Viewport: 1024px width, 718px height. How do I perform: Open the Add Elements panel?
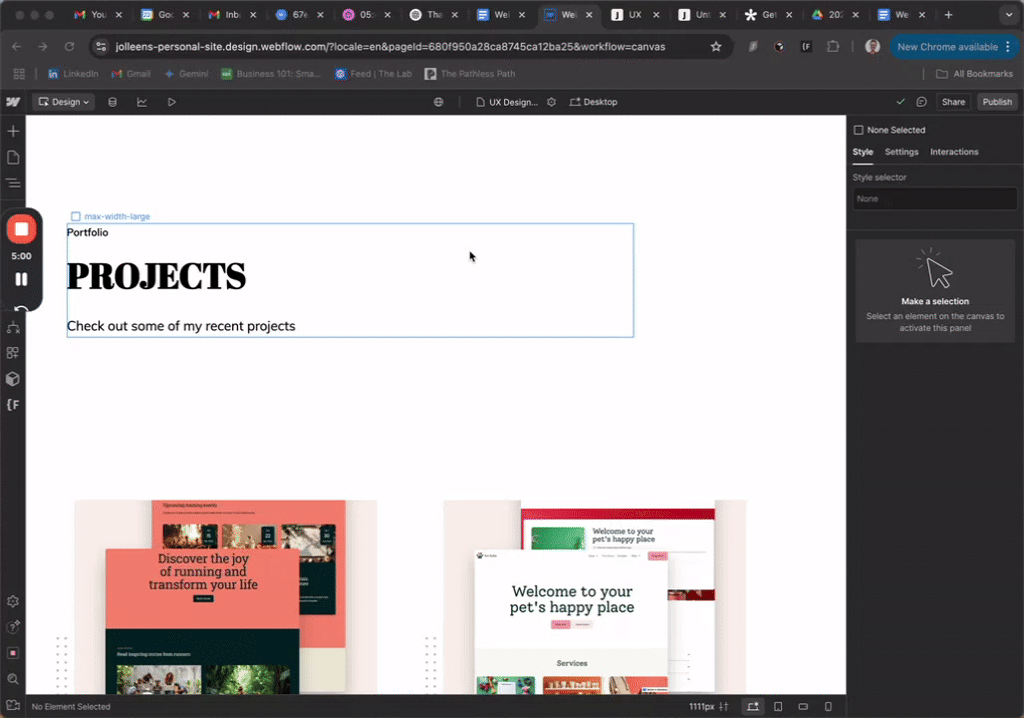pos(13,130)
